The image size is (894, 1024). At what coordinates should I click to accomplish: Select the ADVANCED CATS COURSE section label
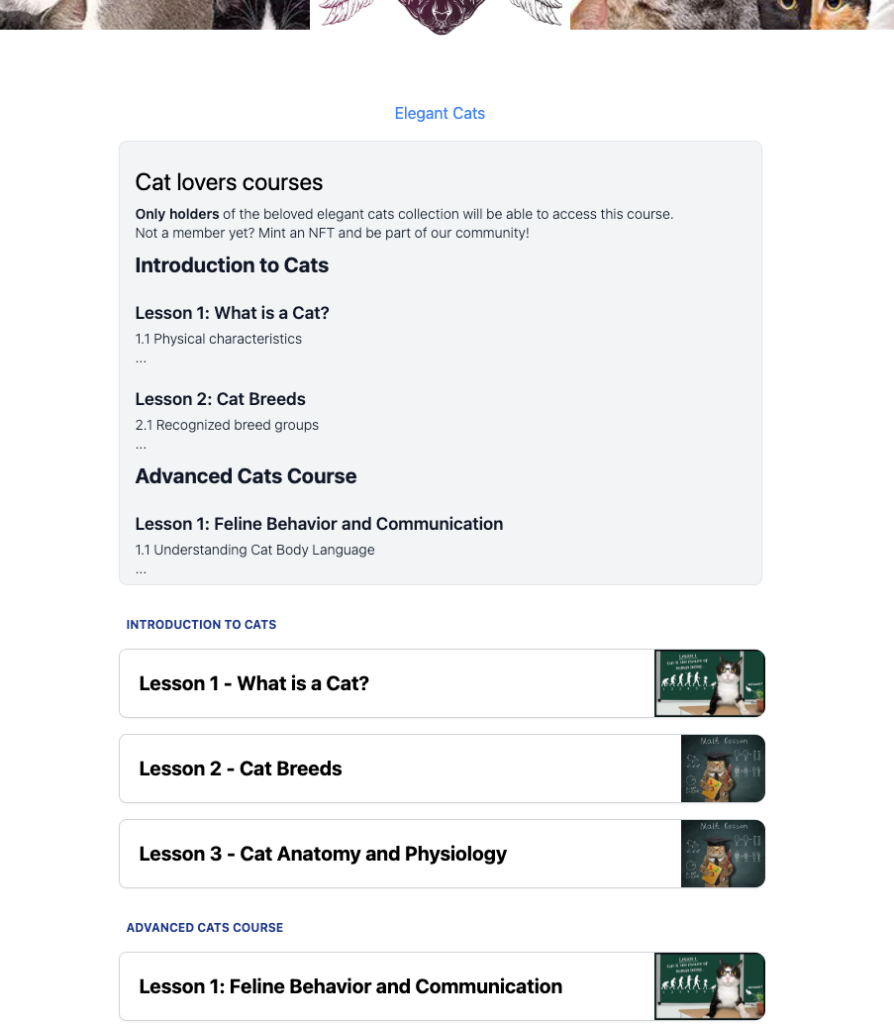(x=204, y=928)
